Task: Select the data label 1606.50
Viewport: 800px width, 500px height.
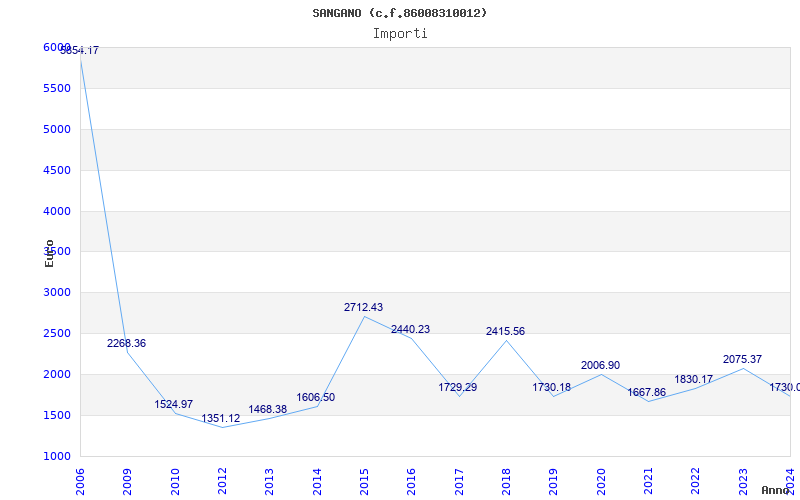Action: 316,397
